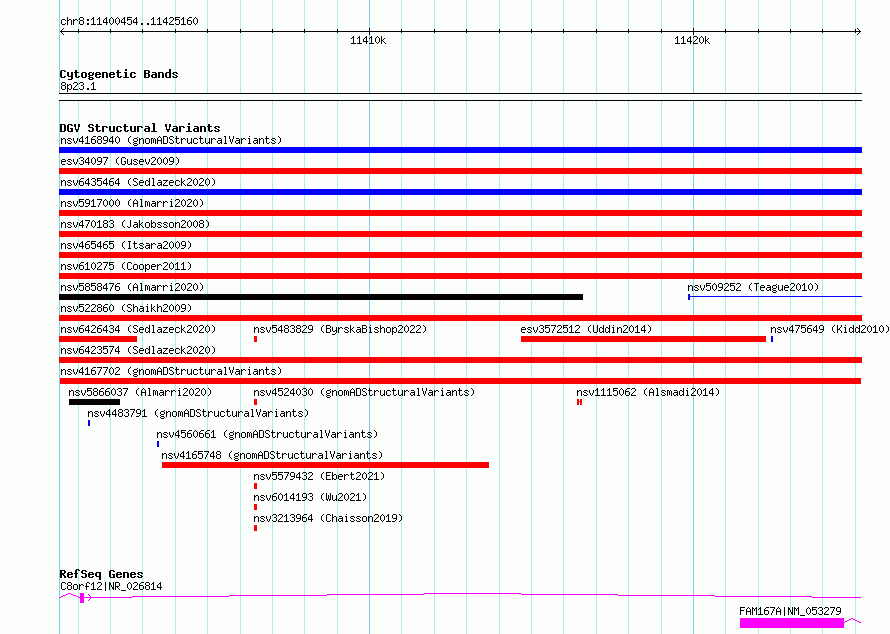Screen dimensions: 890x634
Task: Select the Cytogenetic Bands track title
Action: (119, 74)
